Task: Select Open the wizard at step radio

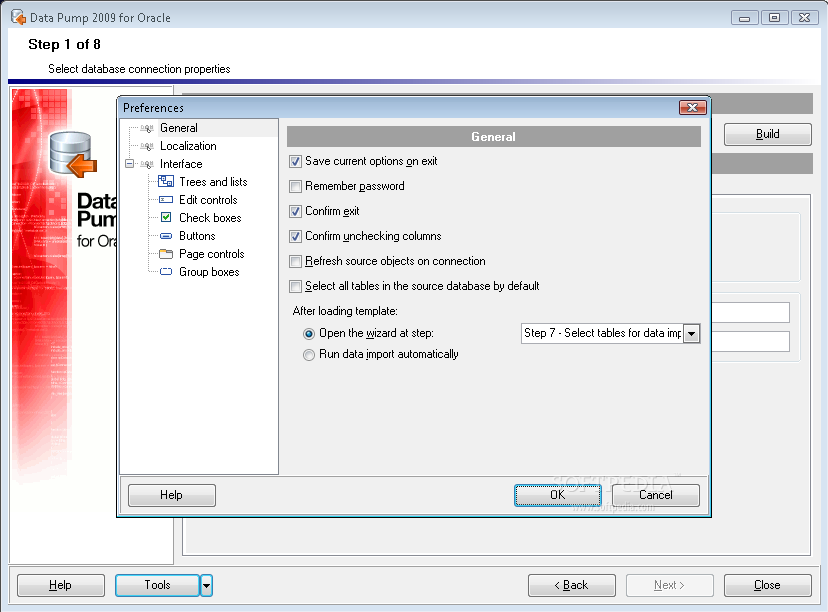Action: click(x=308, y=334)
